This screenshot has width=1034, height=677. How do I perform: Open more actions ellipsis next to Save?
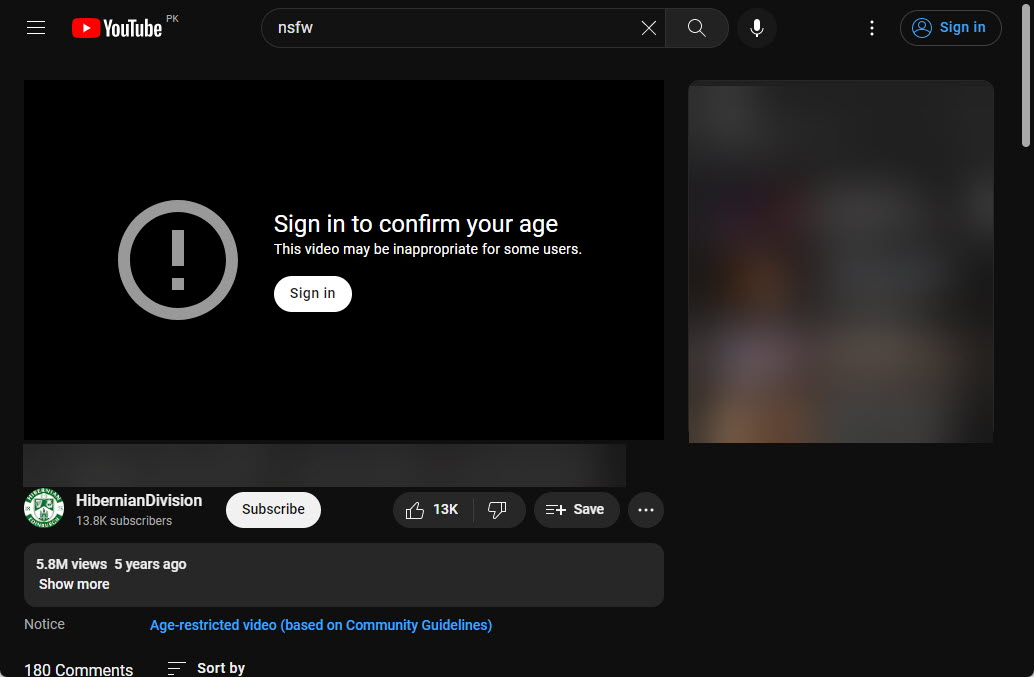646,510
